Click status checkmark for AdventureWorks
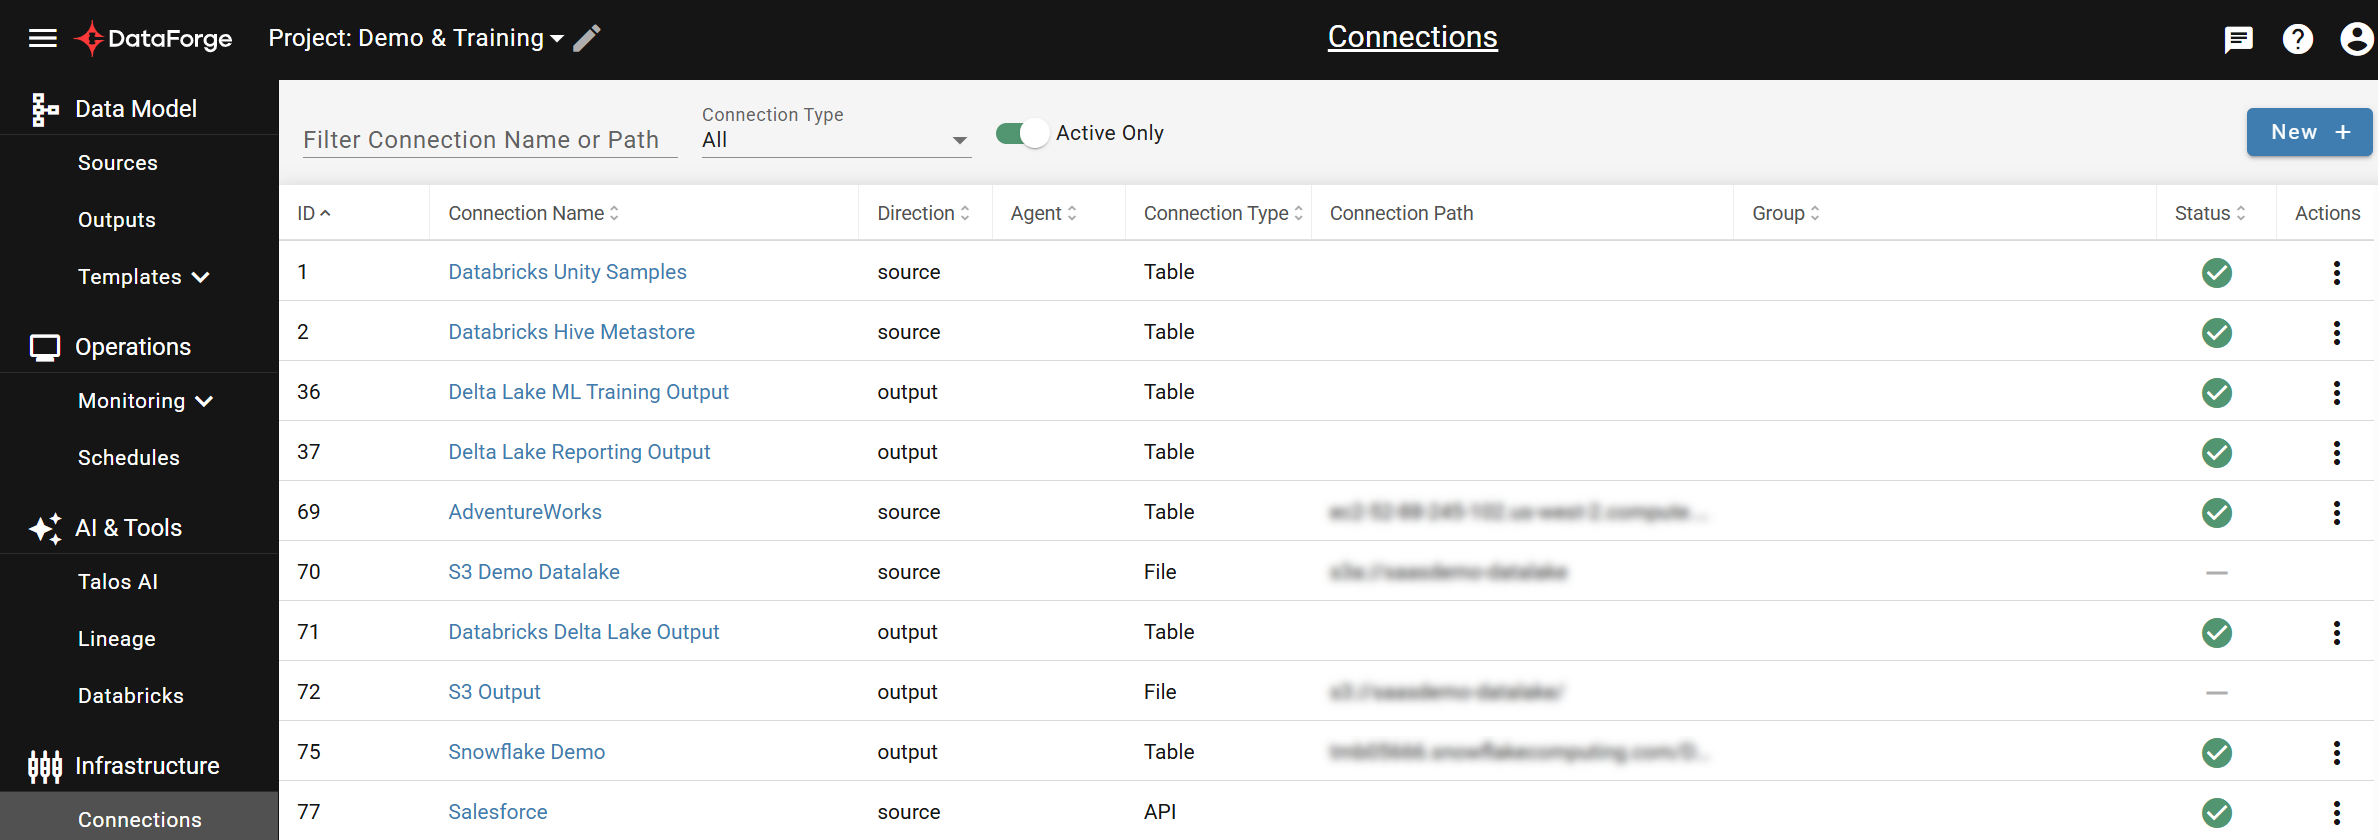Screen dimensions: 2378x840 pyautogui.click(x=2217, y=512)
